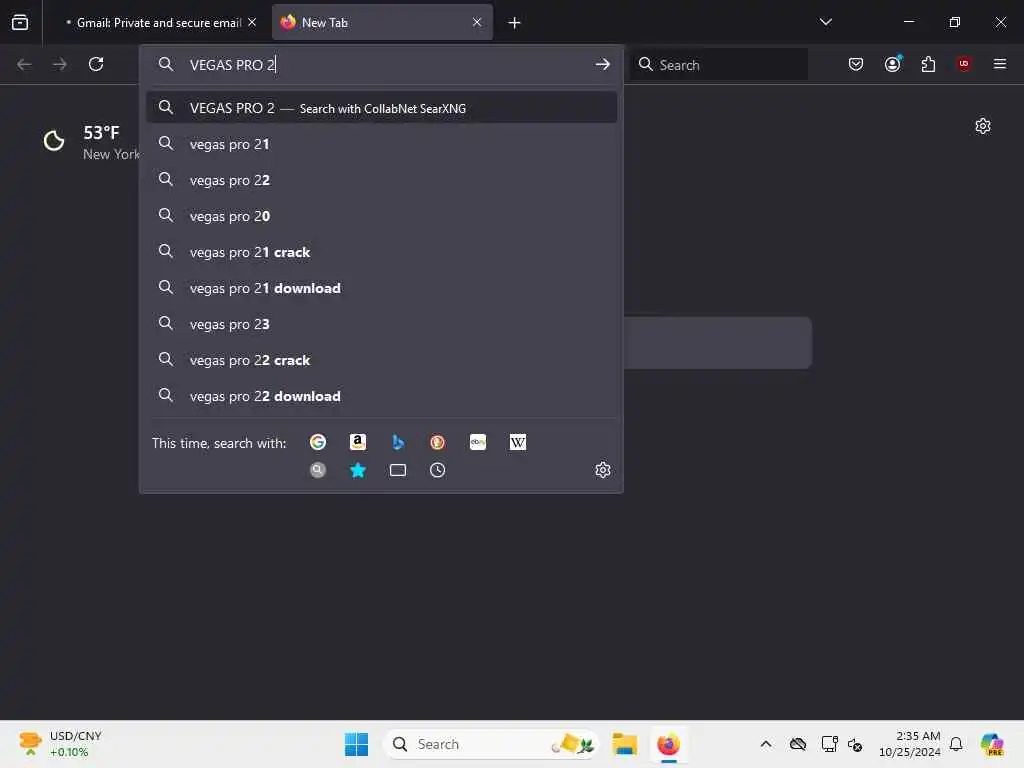Open clock showing 2:35 AM
This screenshot has width=1024, height=768.
910,744
